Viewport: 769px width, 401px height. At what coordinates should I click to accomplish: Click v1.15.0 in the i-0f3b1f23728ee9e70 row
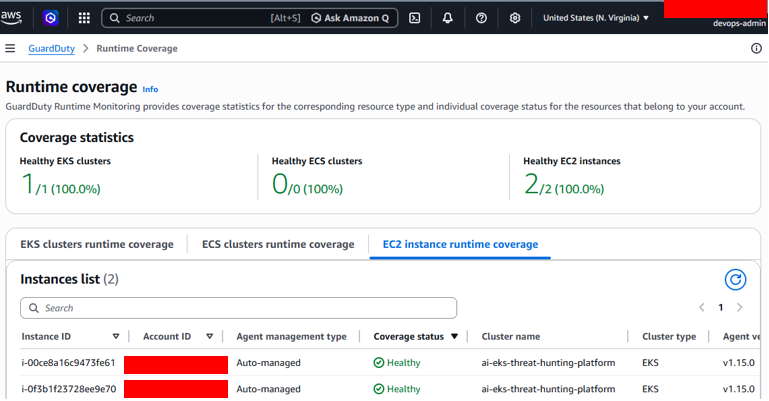[739, 389]
